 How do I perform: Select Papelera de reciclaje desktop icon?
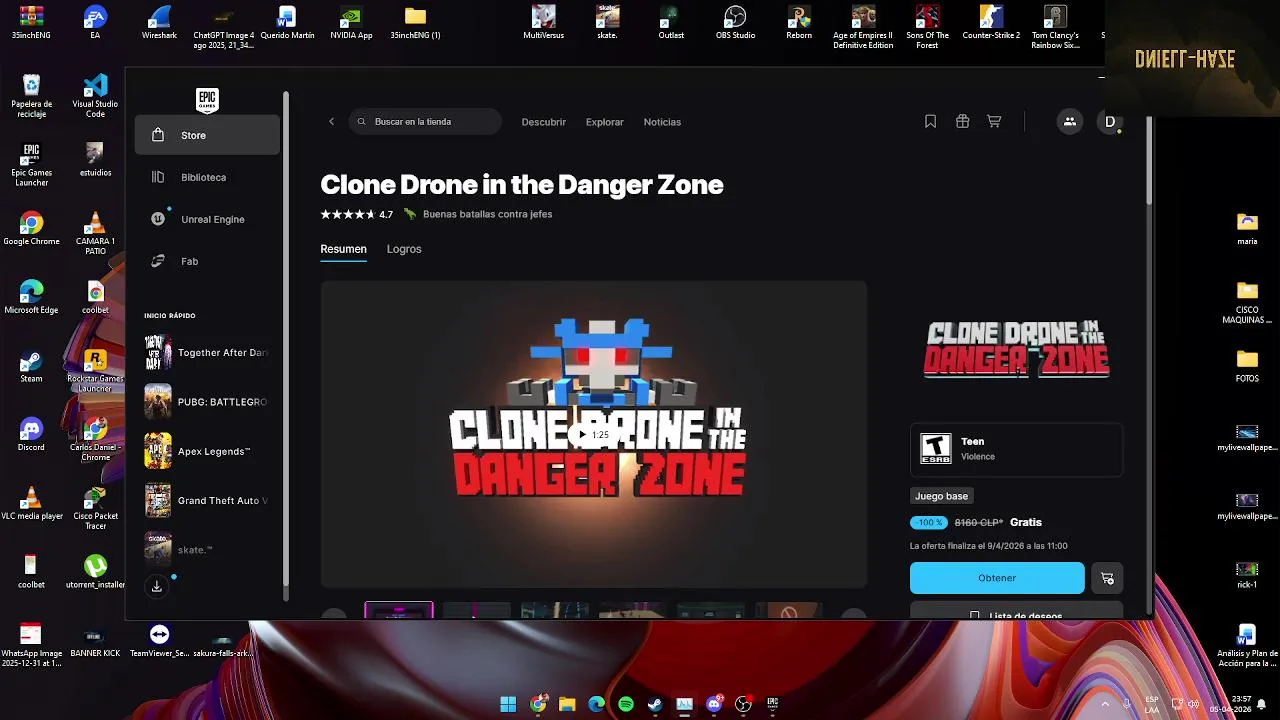(x=31, y=96)
